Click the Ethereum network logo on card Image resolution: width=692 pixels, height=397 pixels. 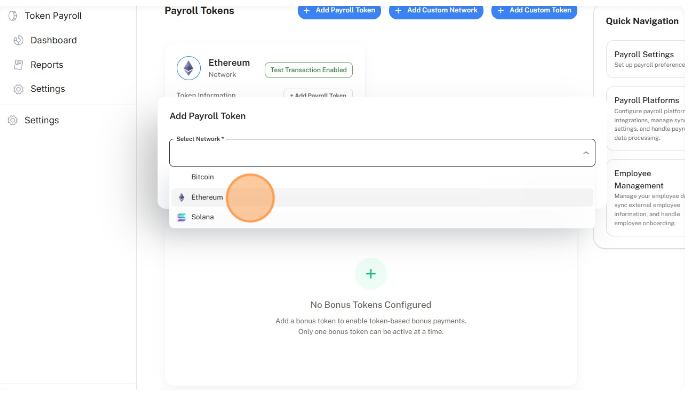point(188,68)
